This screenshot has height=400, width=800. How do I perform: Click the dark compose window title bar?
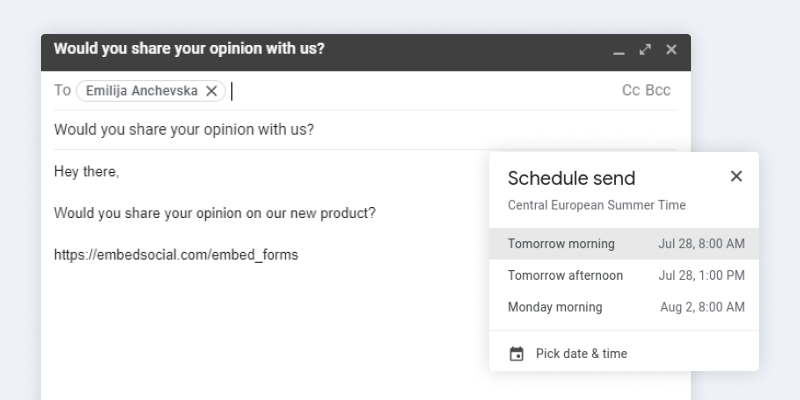400,49
